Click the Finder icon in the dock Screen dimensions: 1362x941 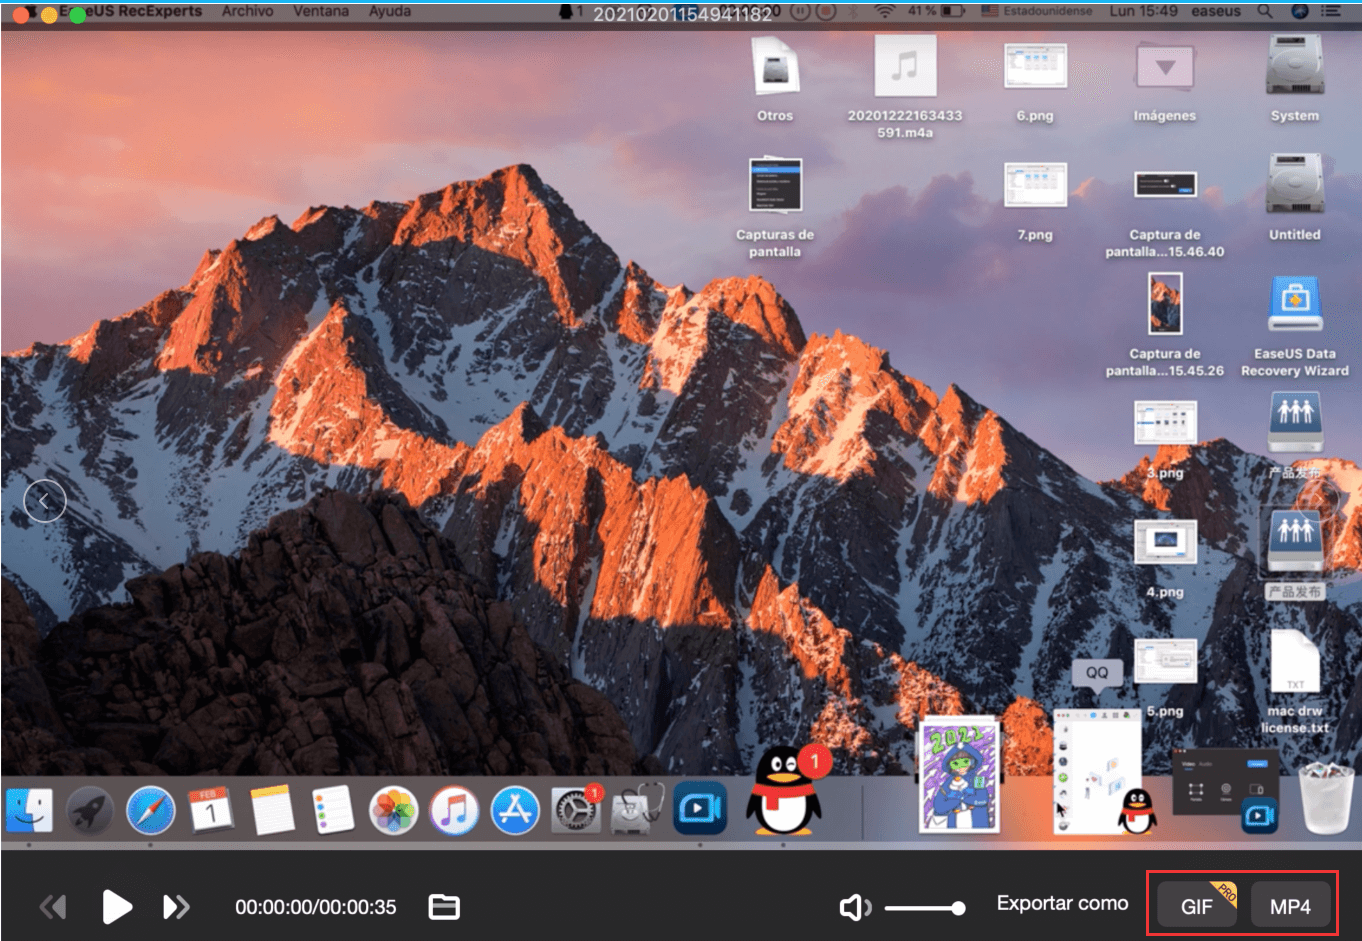[x=30, y=810]
